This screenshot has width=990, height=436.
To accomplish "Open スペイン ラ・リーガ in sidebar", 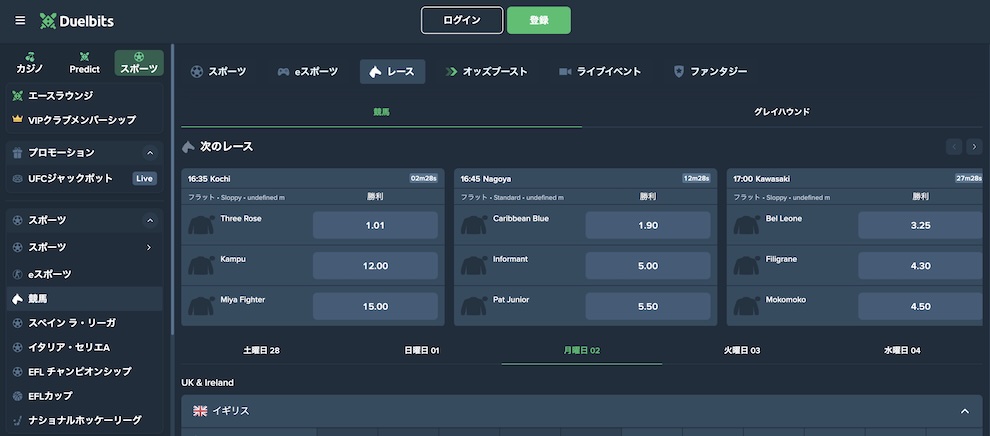I will coord(85,323).
